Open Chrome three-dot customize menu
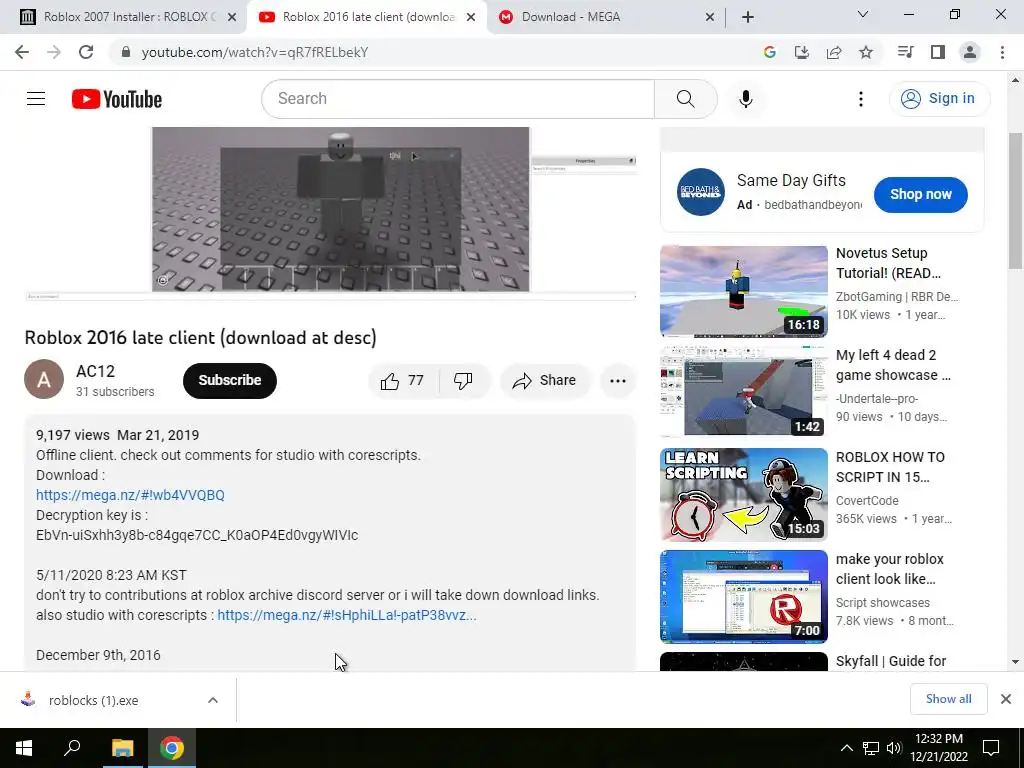This screenshot has width=1024, height=768. click(1002, 52)
